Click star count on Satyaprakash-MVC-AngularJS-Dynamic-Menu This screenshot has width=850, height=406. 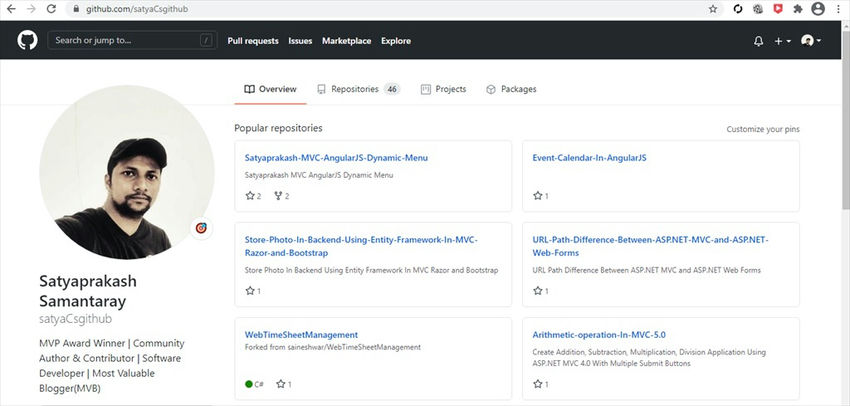253,196
